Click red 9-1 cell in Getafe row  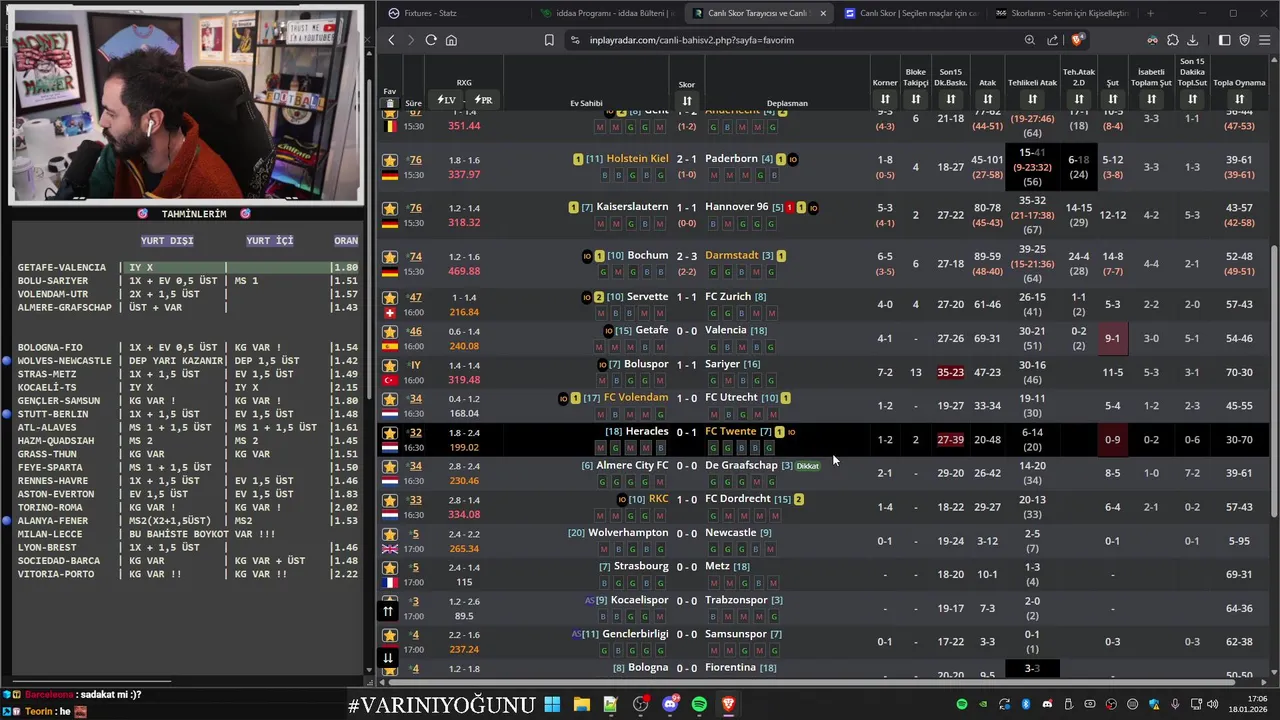[1112, 338]
